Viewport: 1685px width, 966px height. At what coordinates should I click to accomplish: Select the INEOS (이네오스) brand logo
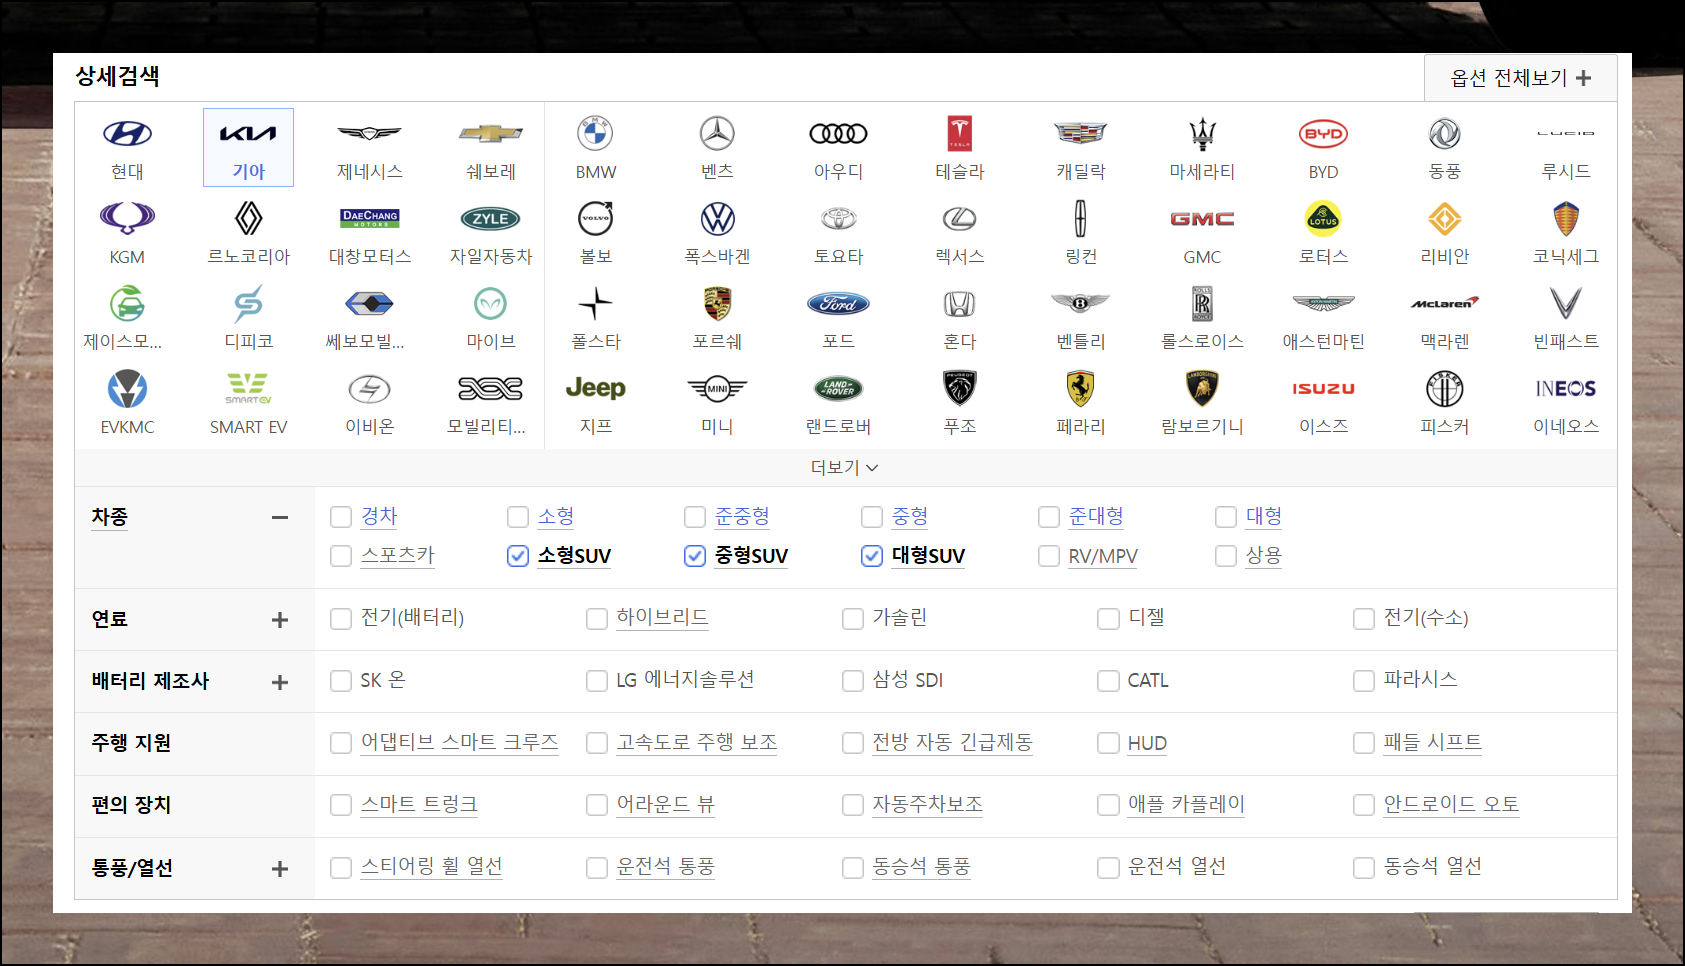(x=1565, y=388)
